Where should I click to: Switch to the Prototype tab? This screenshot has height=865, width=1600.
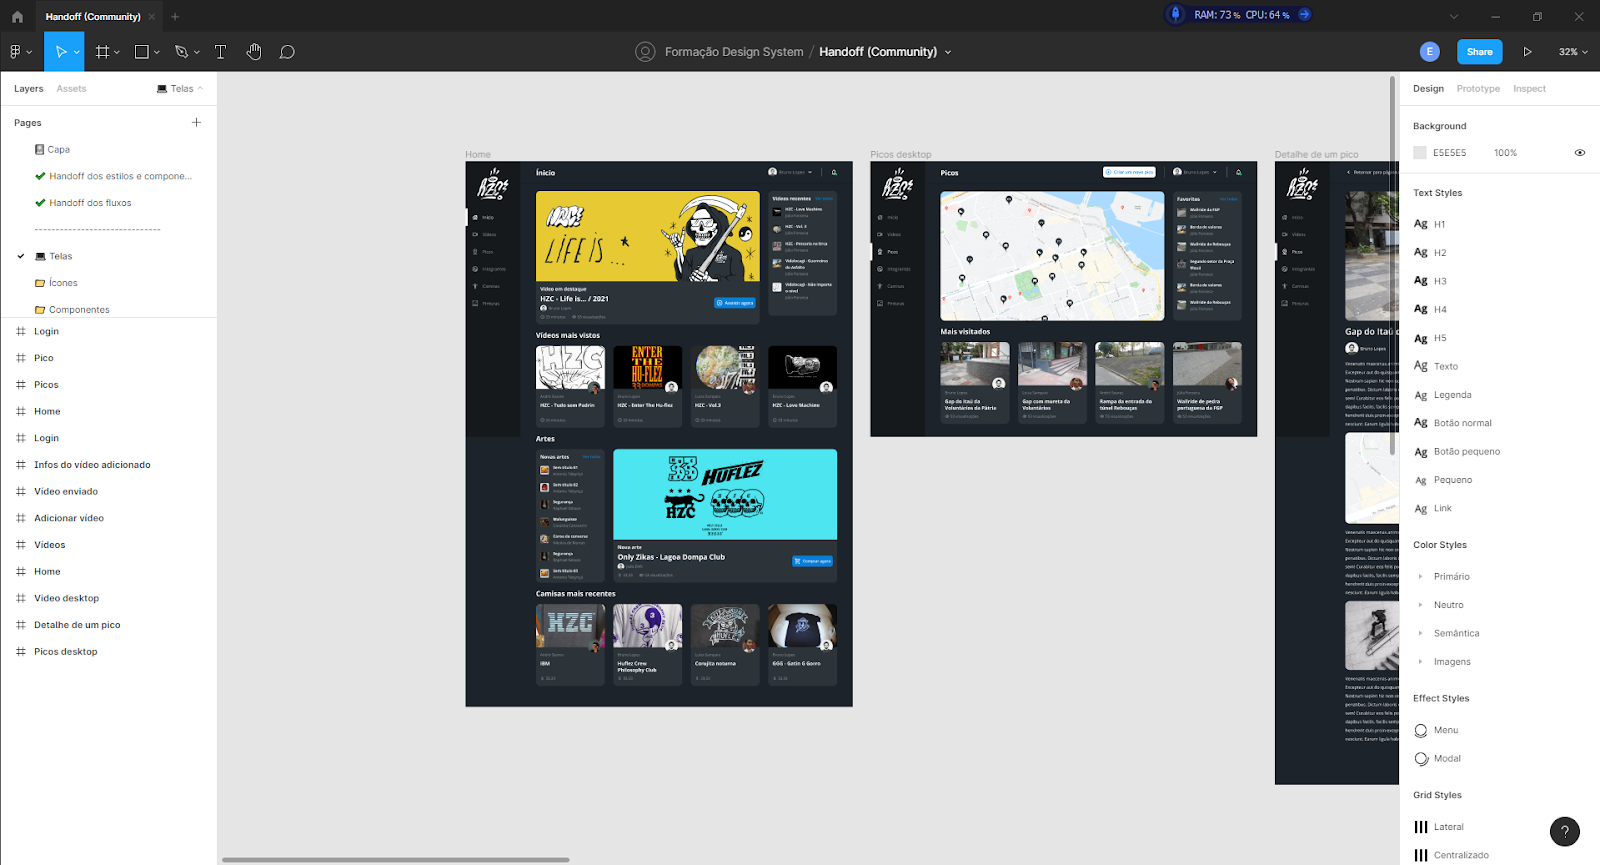pos(1478,89)
